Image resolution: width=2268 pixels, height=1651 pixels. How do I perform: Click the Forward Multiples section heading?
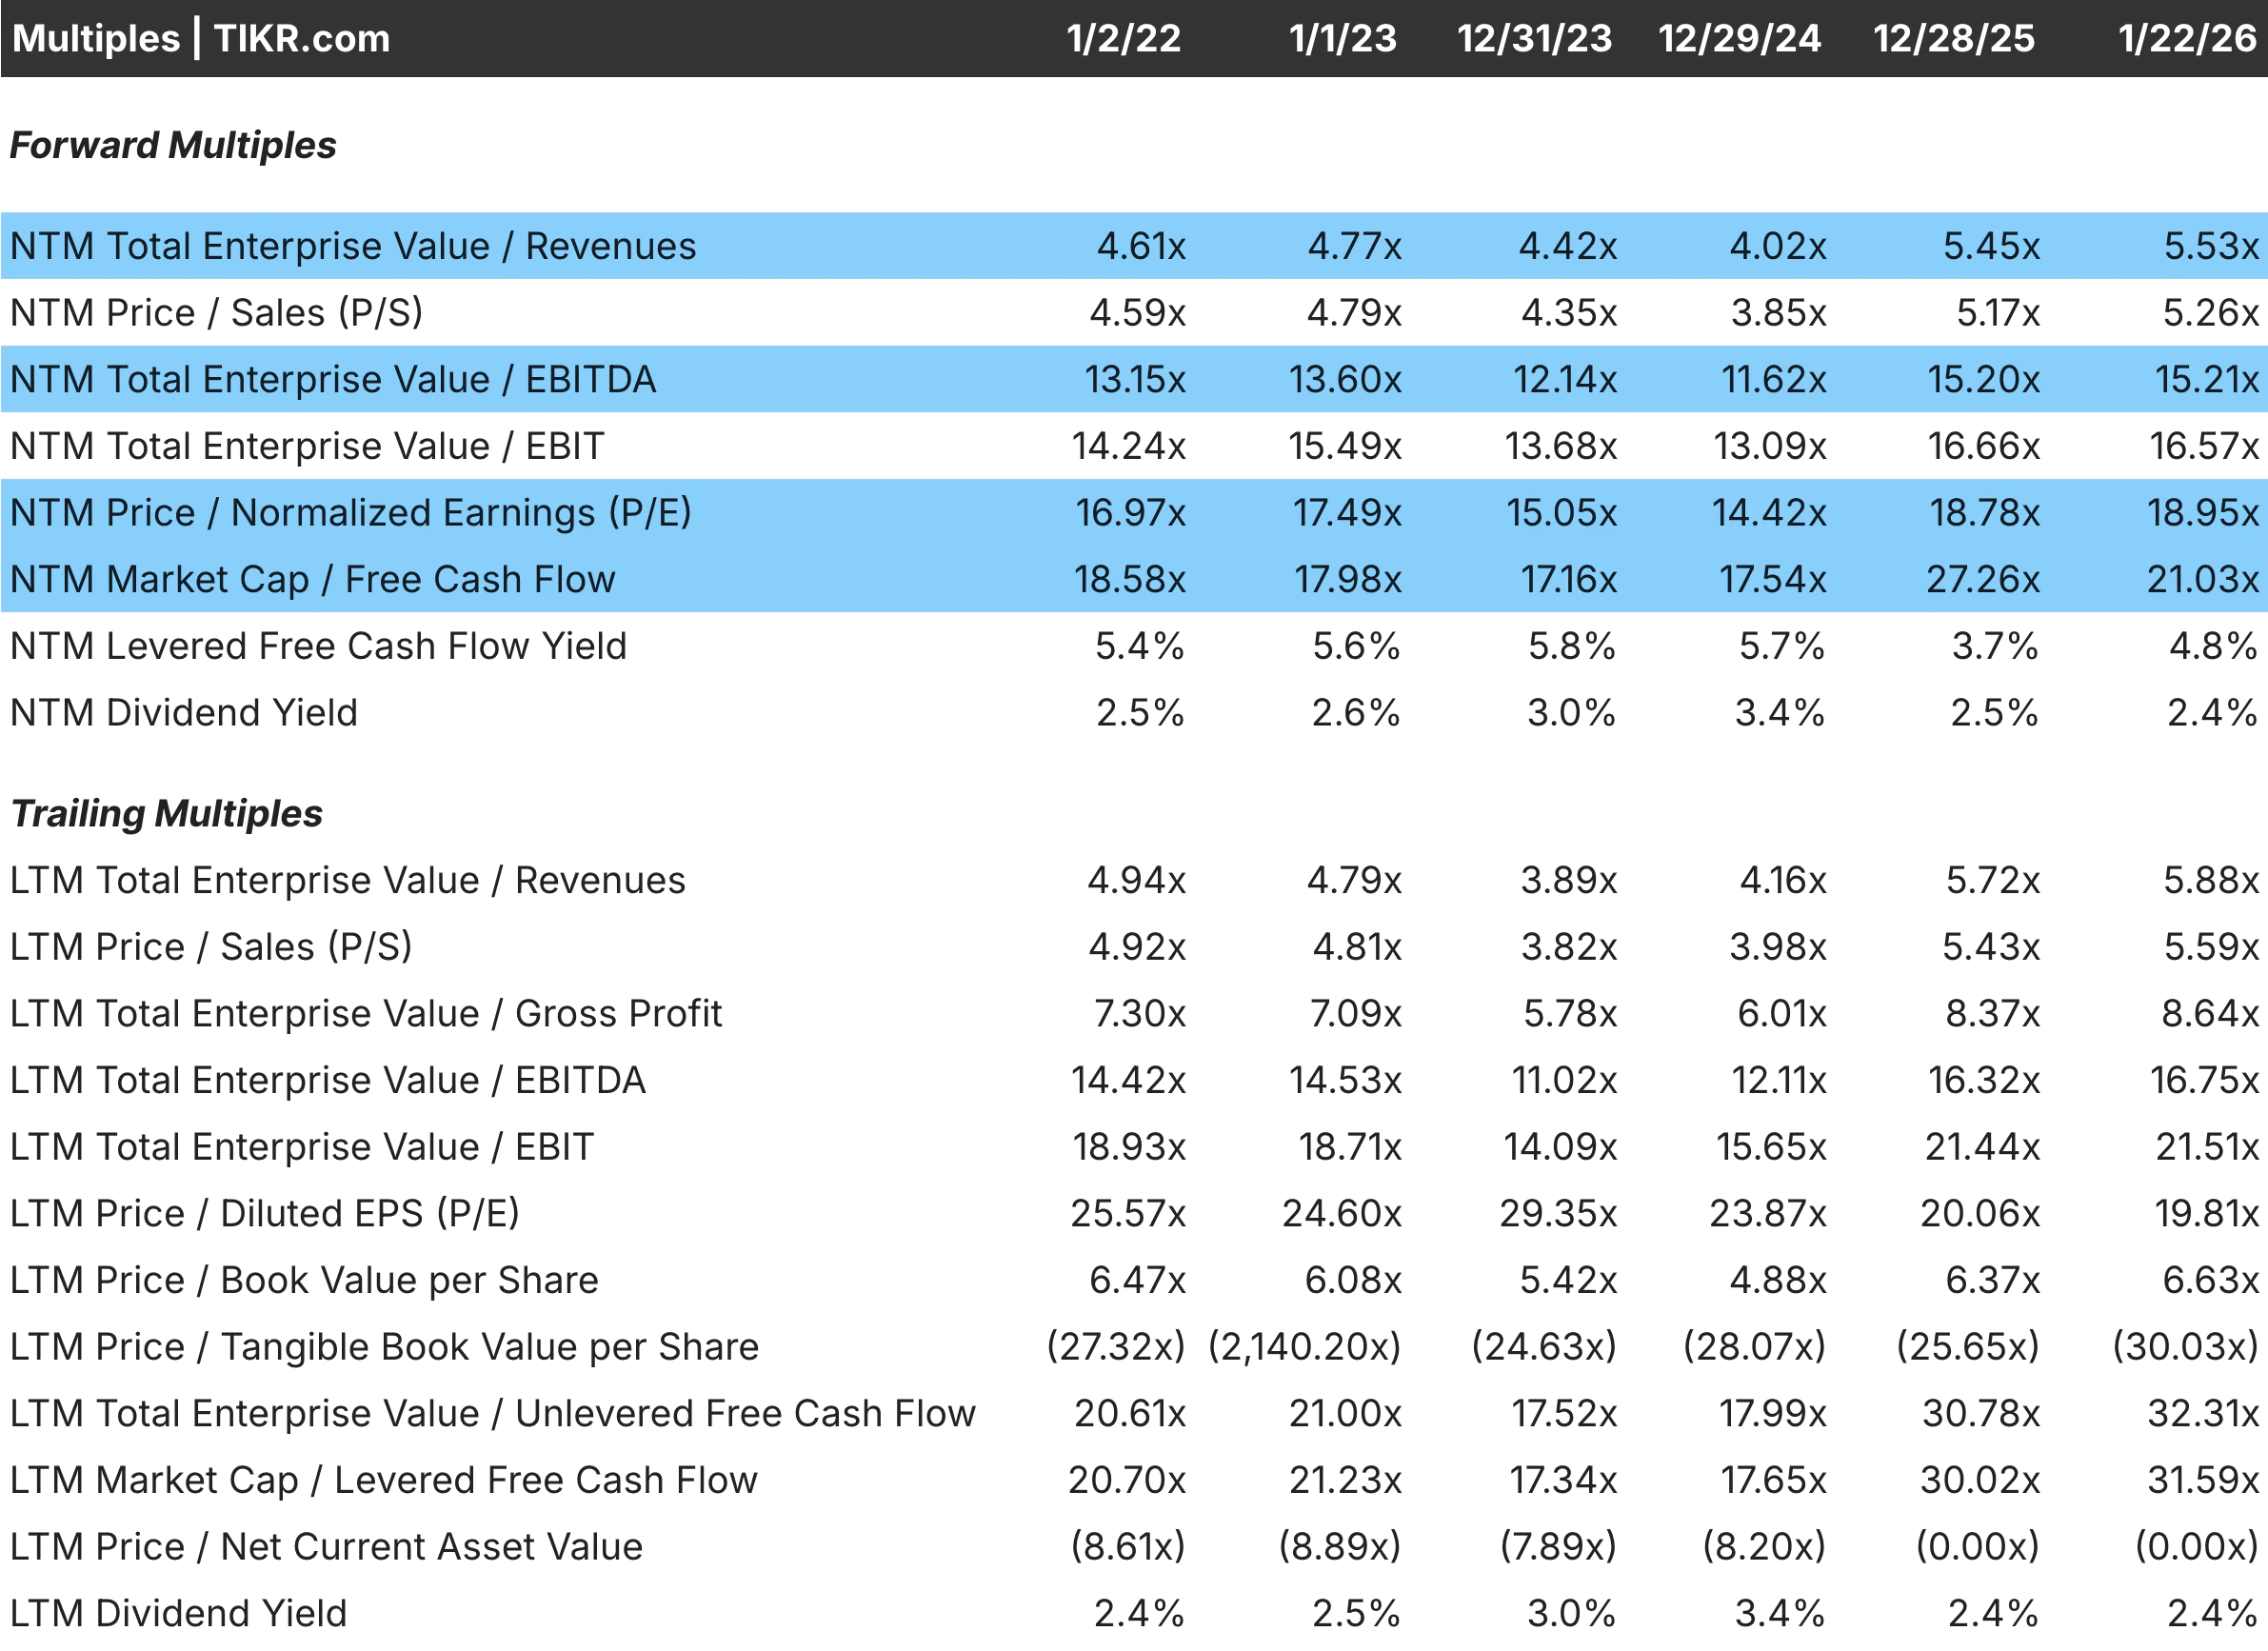(x=172, y=145)
